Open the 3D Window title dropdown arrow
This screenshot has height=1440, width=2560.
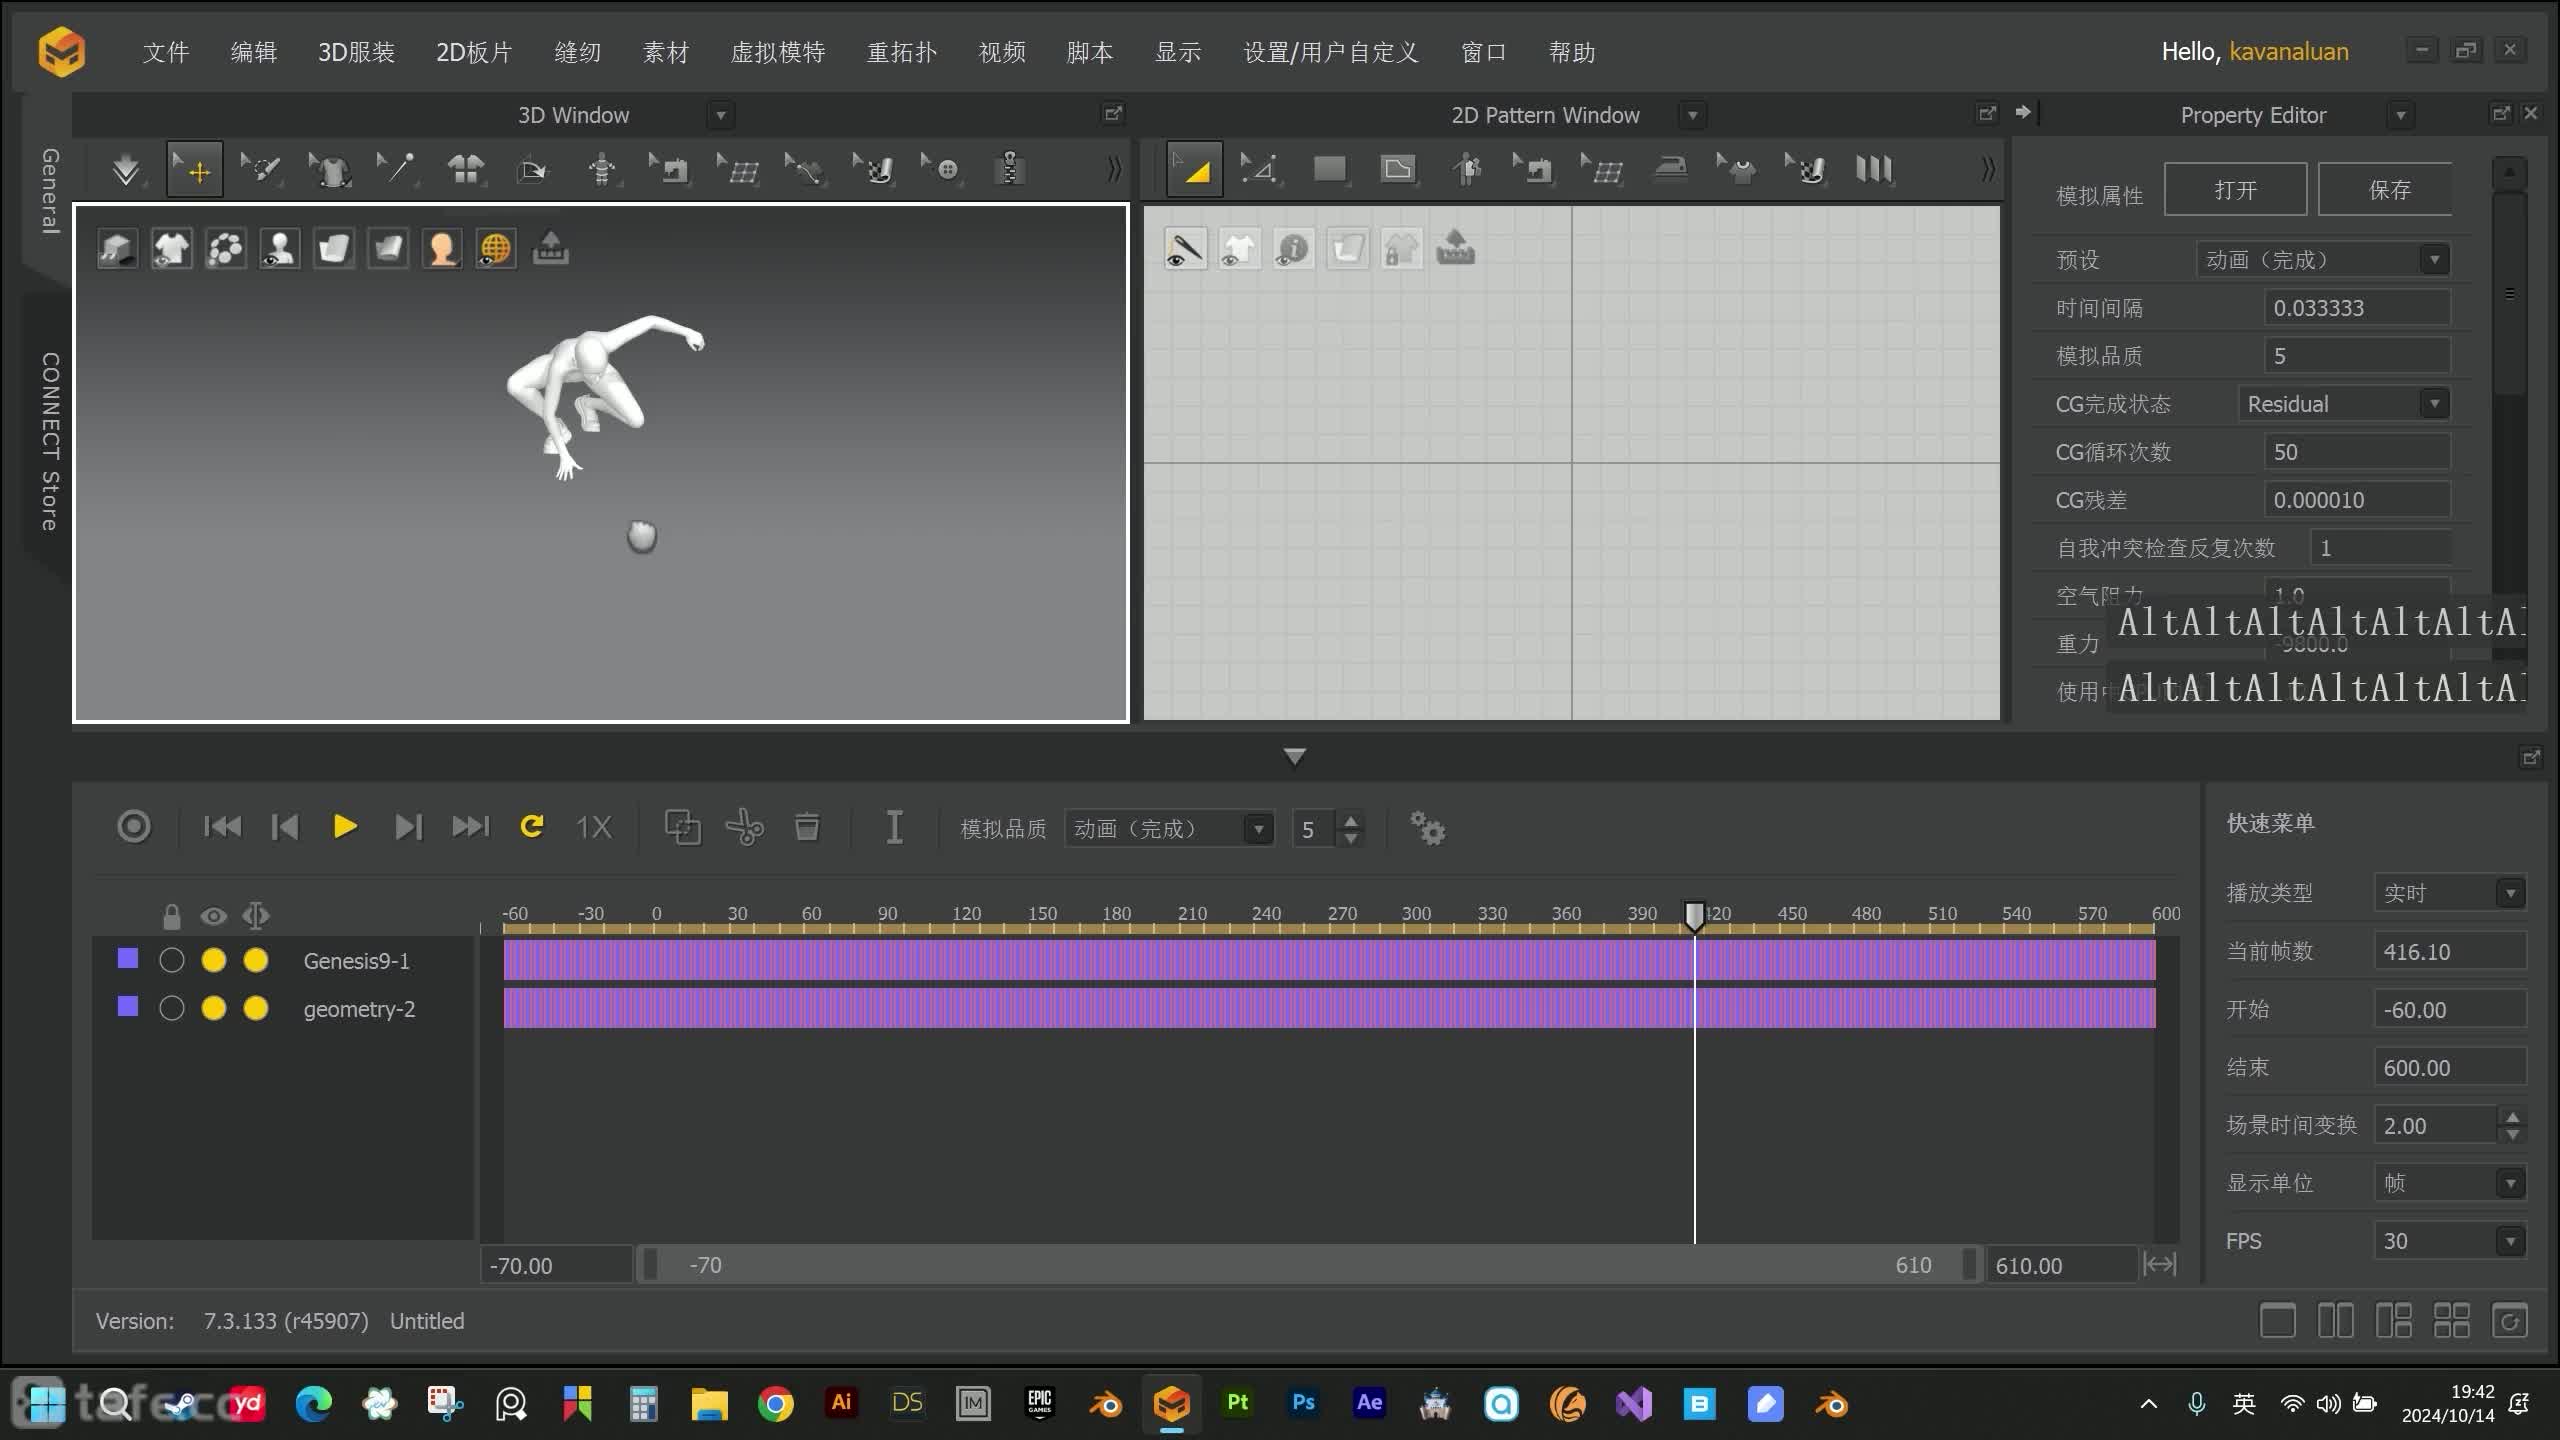pos(720,115)
